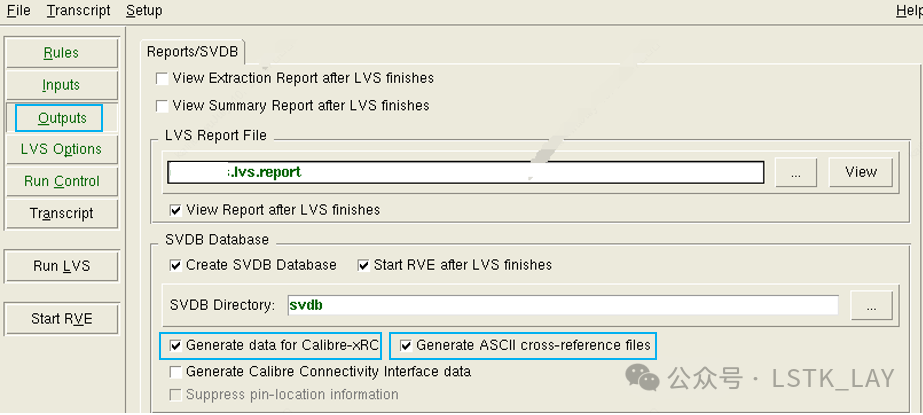Click Start RVE button
This screenshot has height=415, width=923.
tap(61, 318)
